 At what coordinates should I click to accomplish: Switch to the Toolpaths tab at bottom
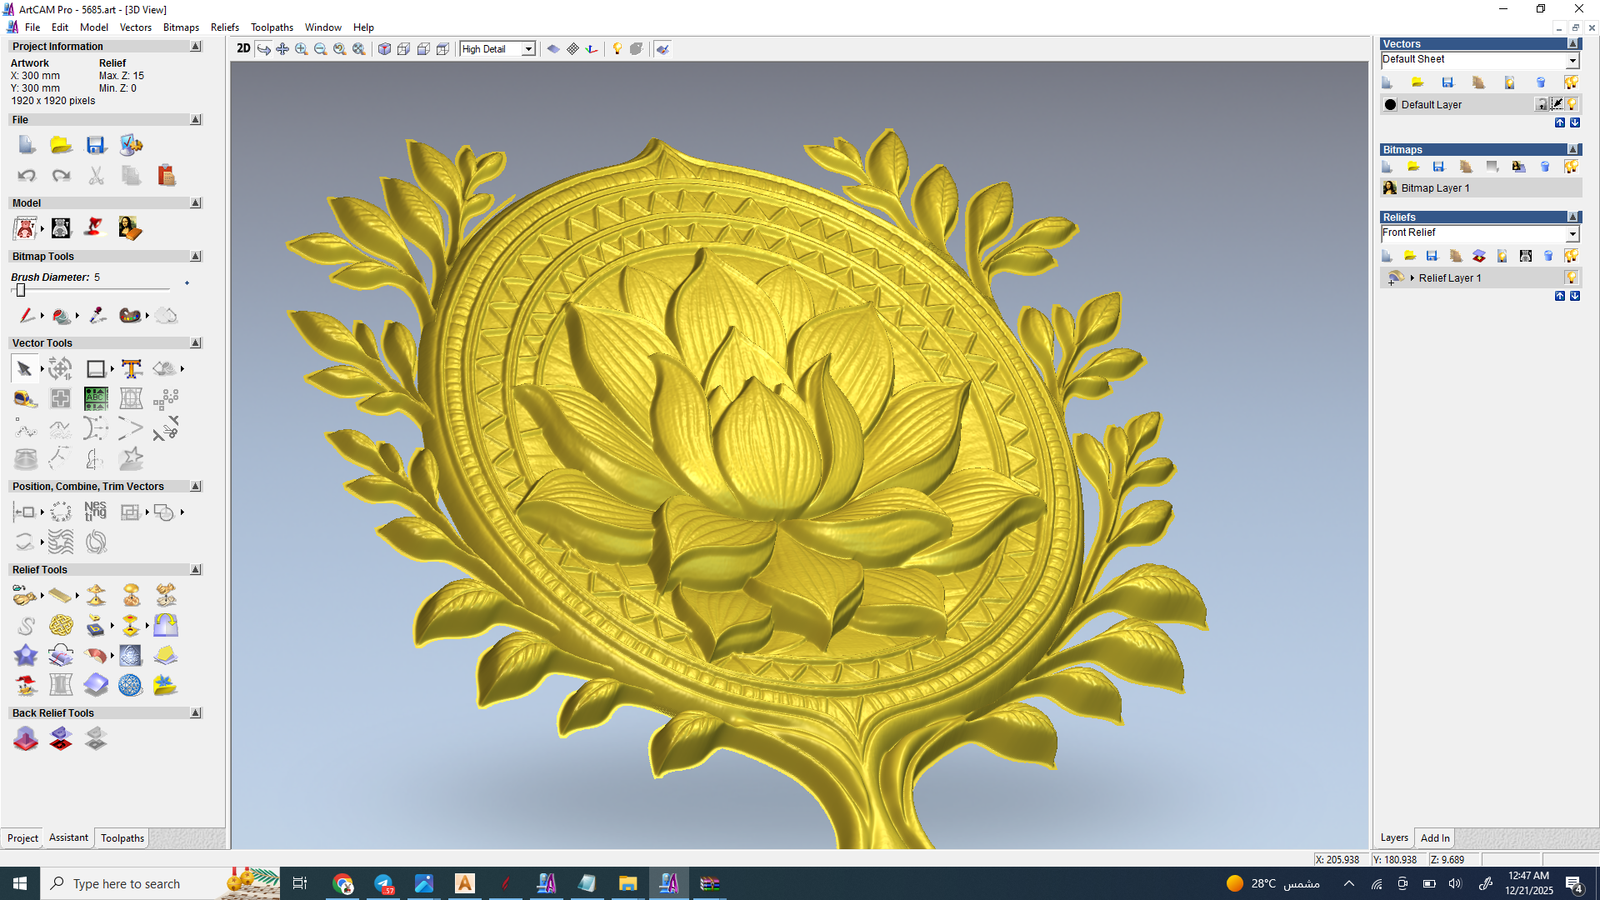click(122, 838)
